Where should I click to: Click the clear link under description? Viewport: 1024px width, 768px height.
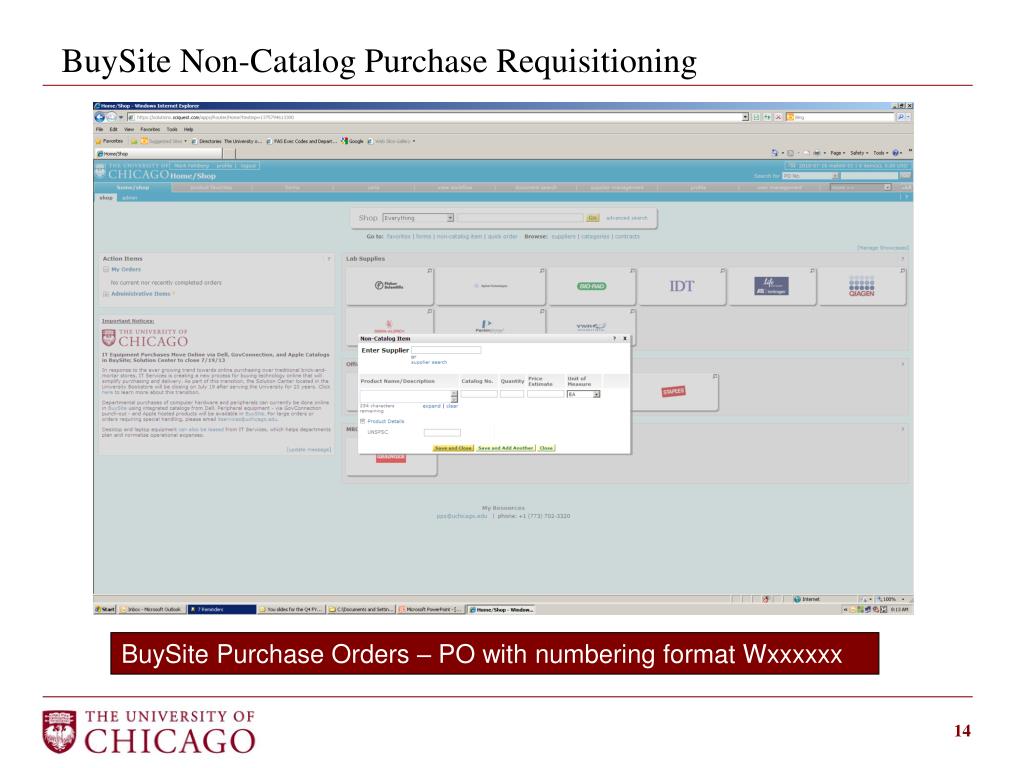coord(452,406)
